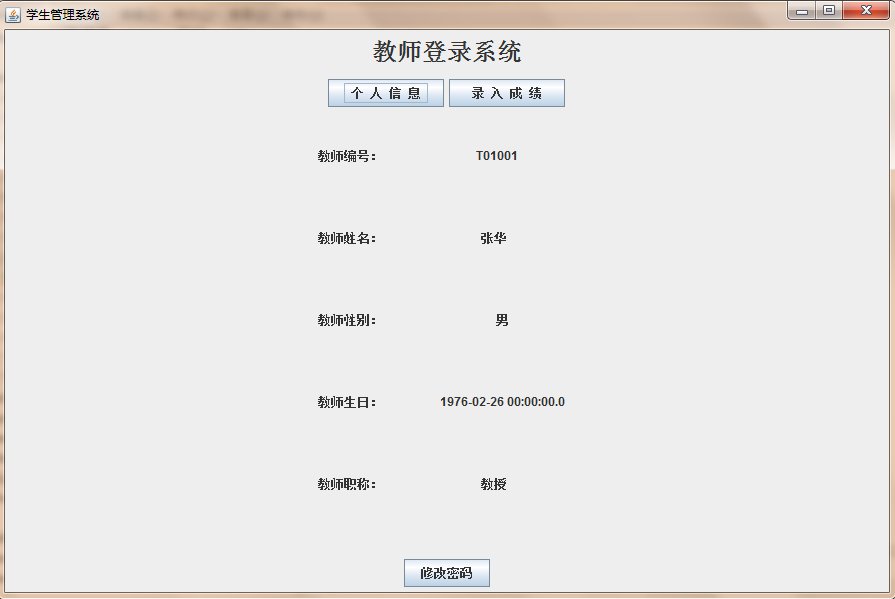Minimize the 学生管理系统 window

click(802, 11)
